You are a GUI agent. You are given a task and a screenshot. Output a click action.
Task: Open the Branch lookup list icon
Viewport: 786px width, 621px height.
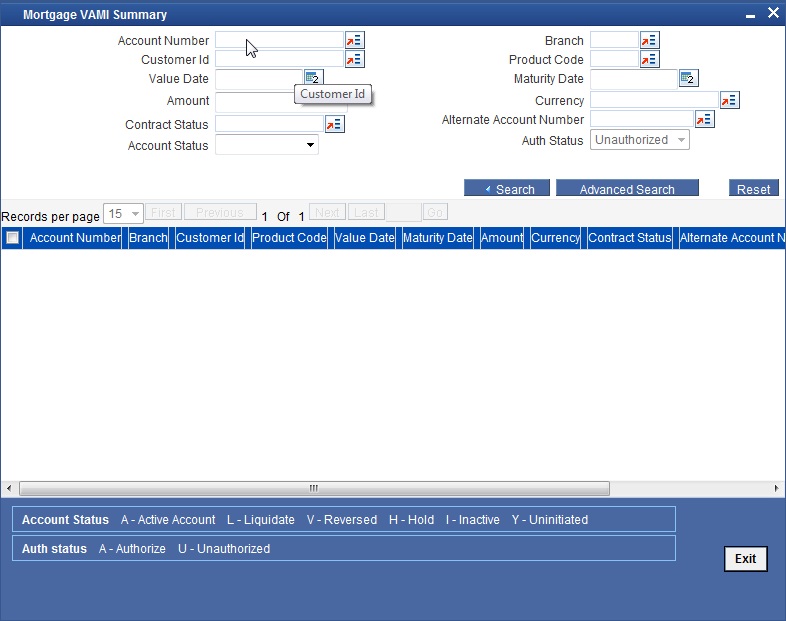[x=650, y=40]
